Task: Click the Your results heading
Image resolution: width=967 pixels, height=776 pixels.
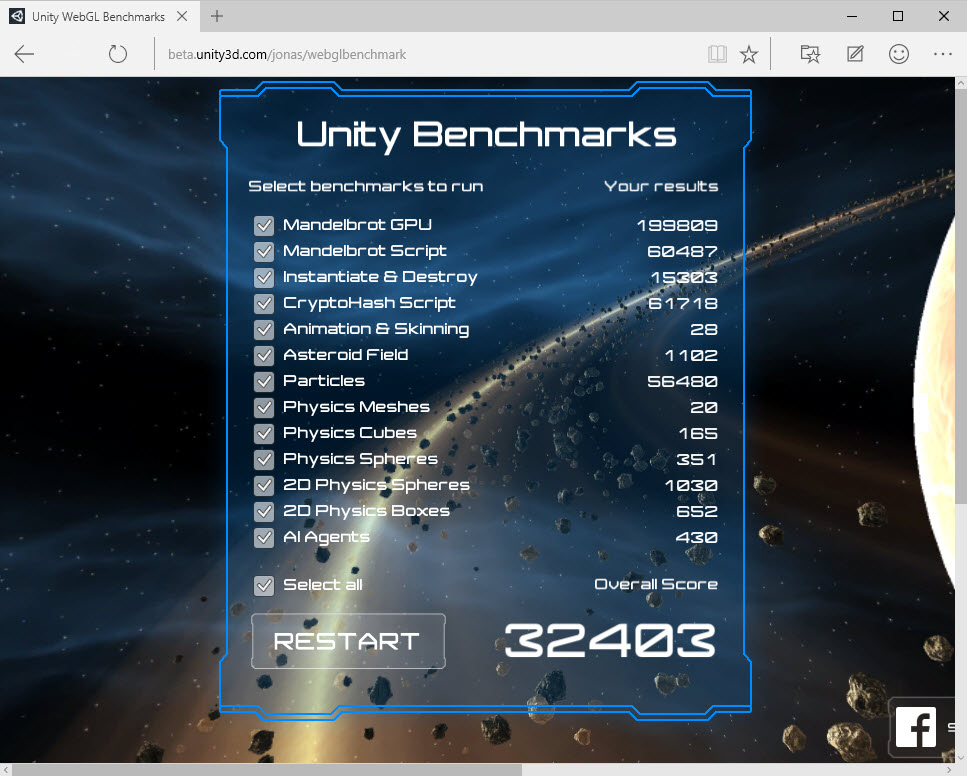Action: point(661,186)
